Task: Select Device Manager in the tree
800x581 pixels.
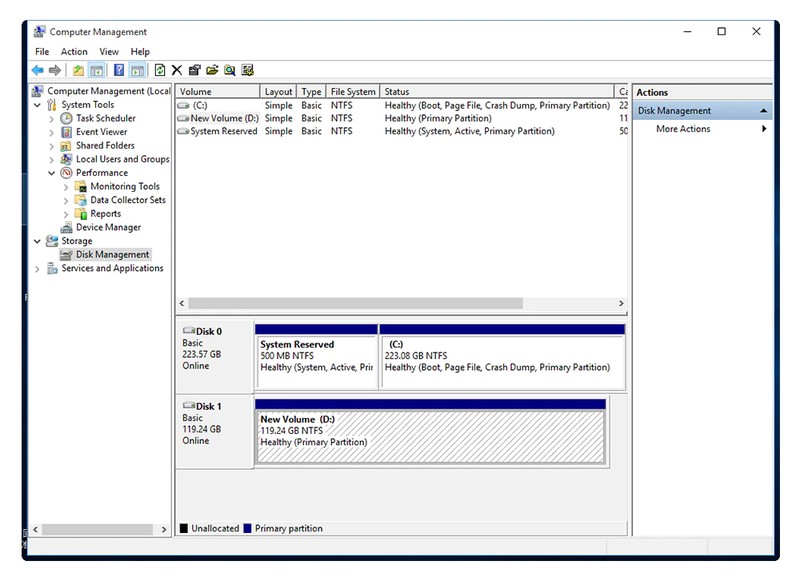Action: (x=108, y=227)
